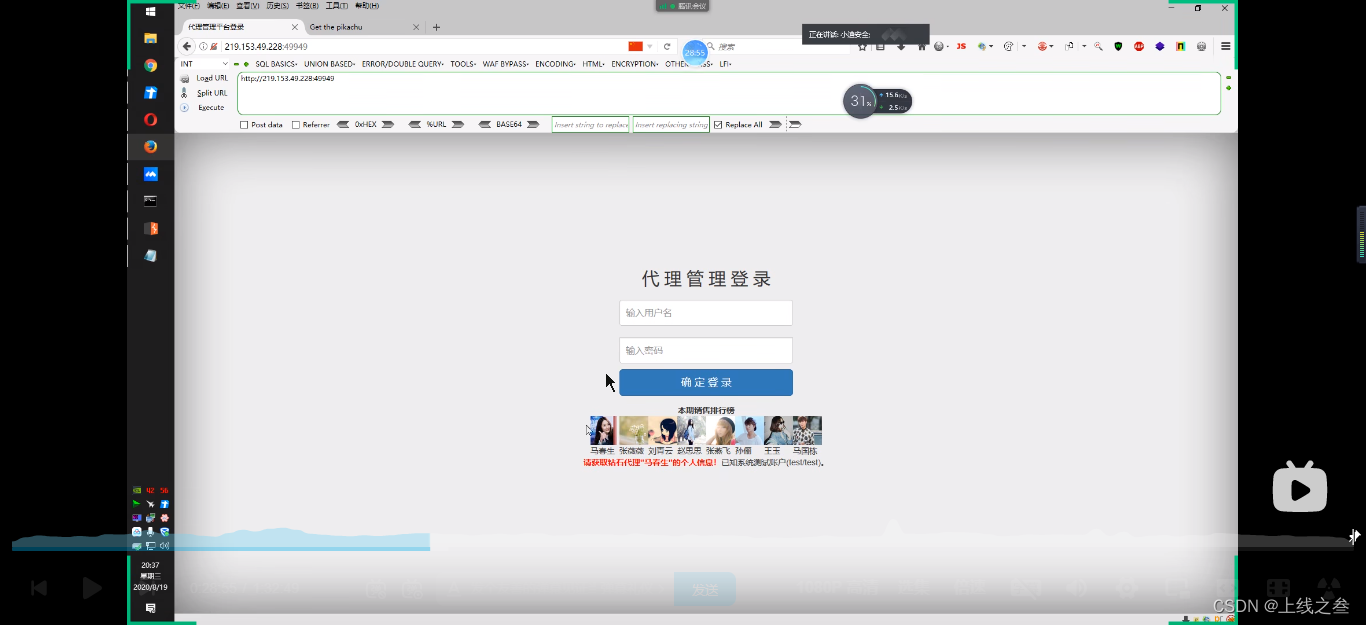1366x625 pixels.
Task: Click the Bilibili play icon overlay
Action: coord(1300,488)
